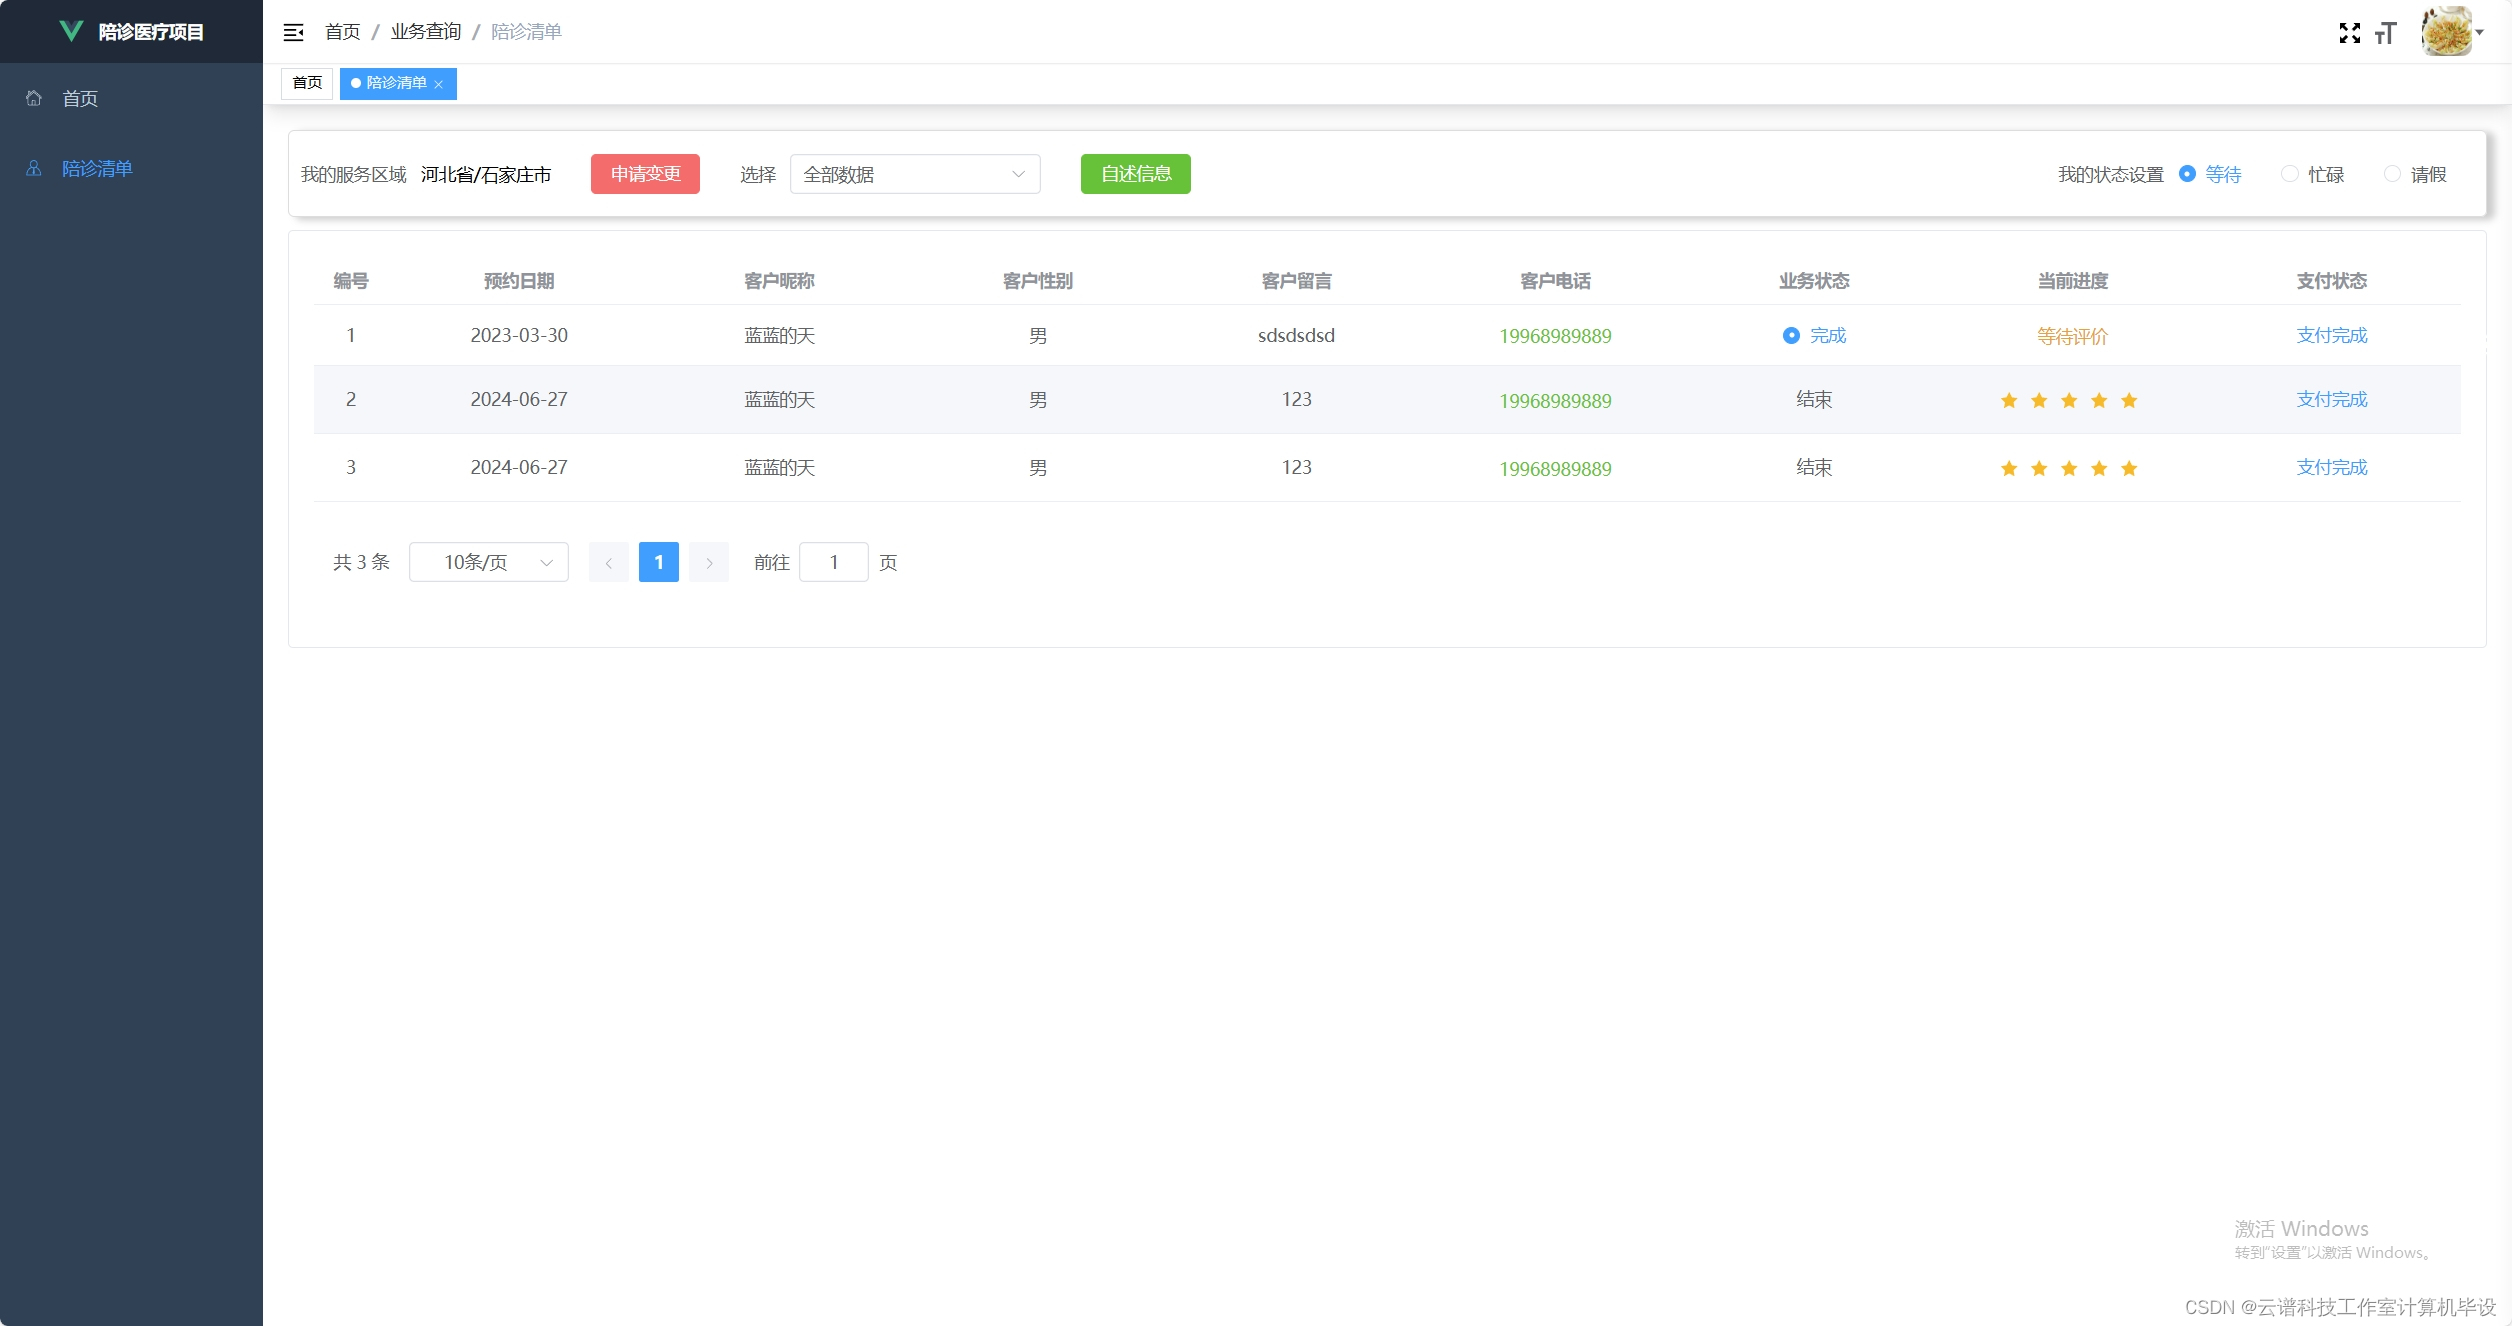Open avatar dropdown caret arrow
2512x1326 pixels.
pos(2480,32)
